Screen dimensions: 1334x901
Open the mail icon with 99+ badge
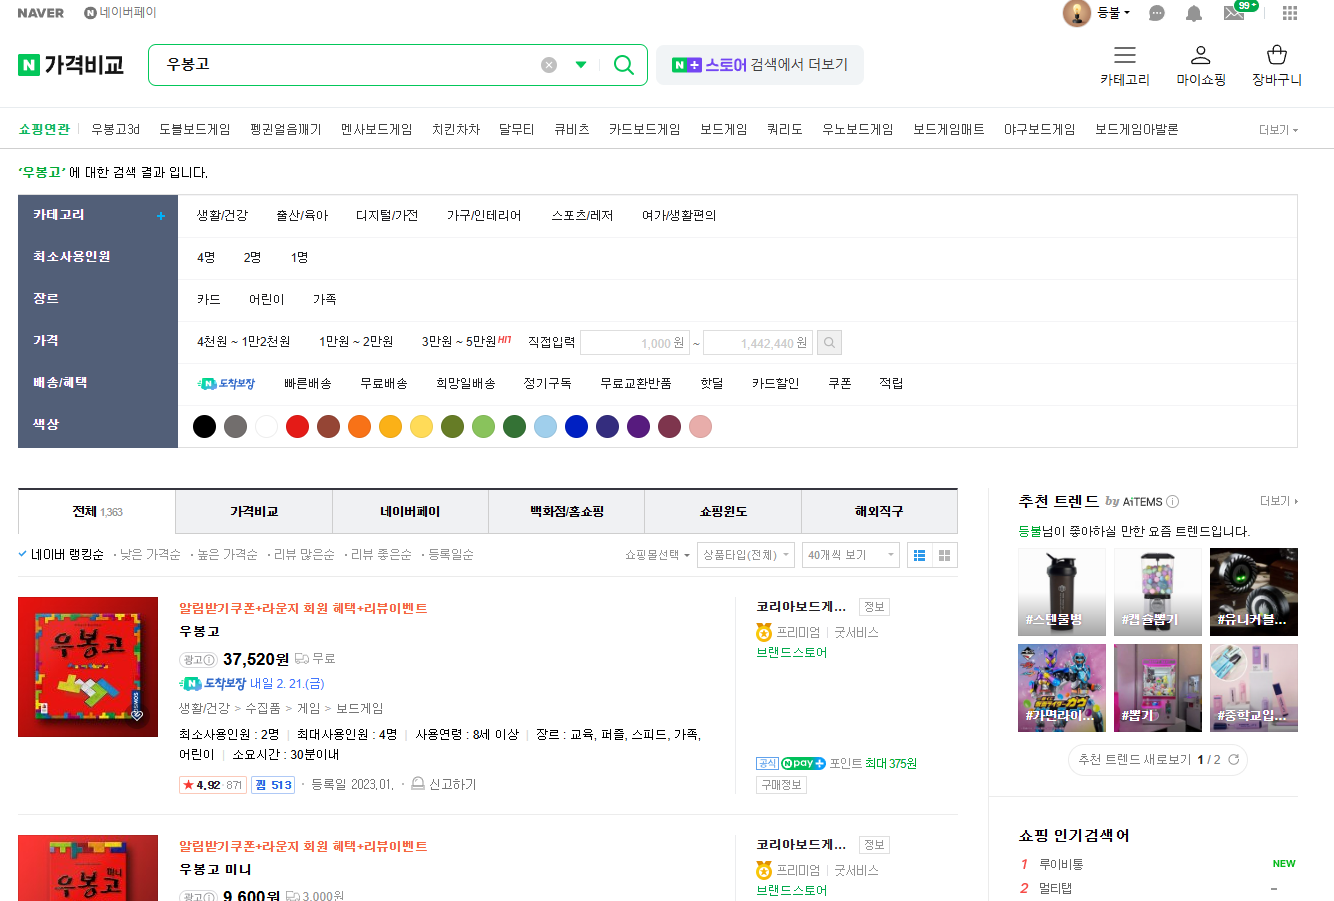1234,13
